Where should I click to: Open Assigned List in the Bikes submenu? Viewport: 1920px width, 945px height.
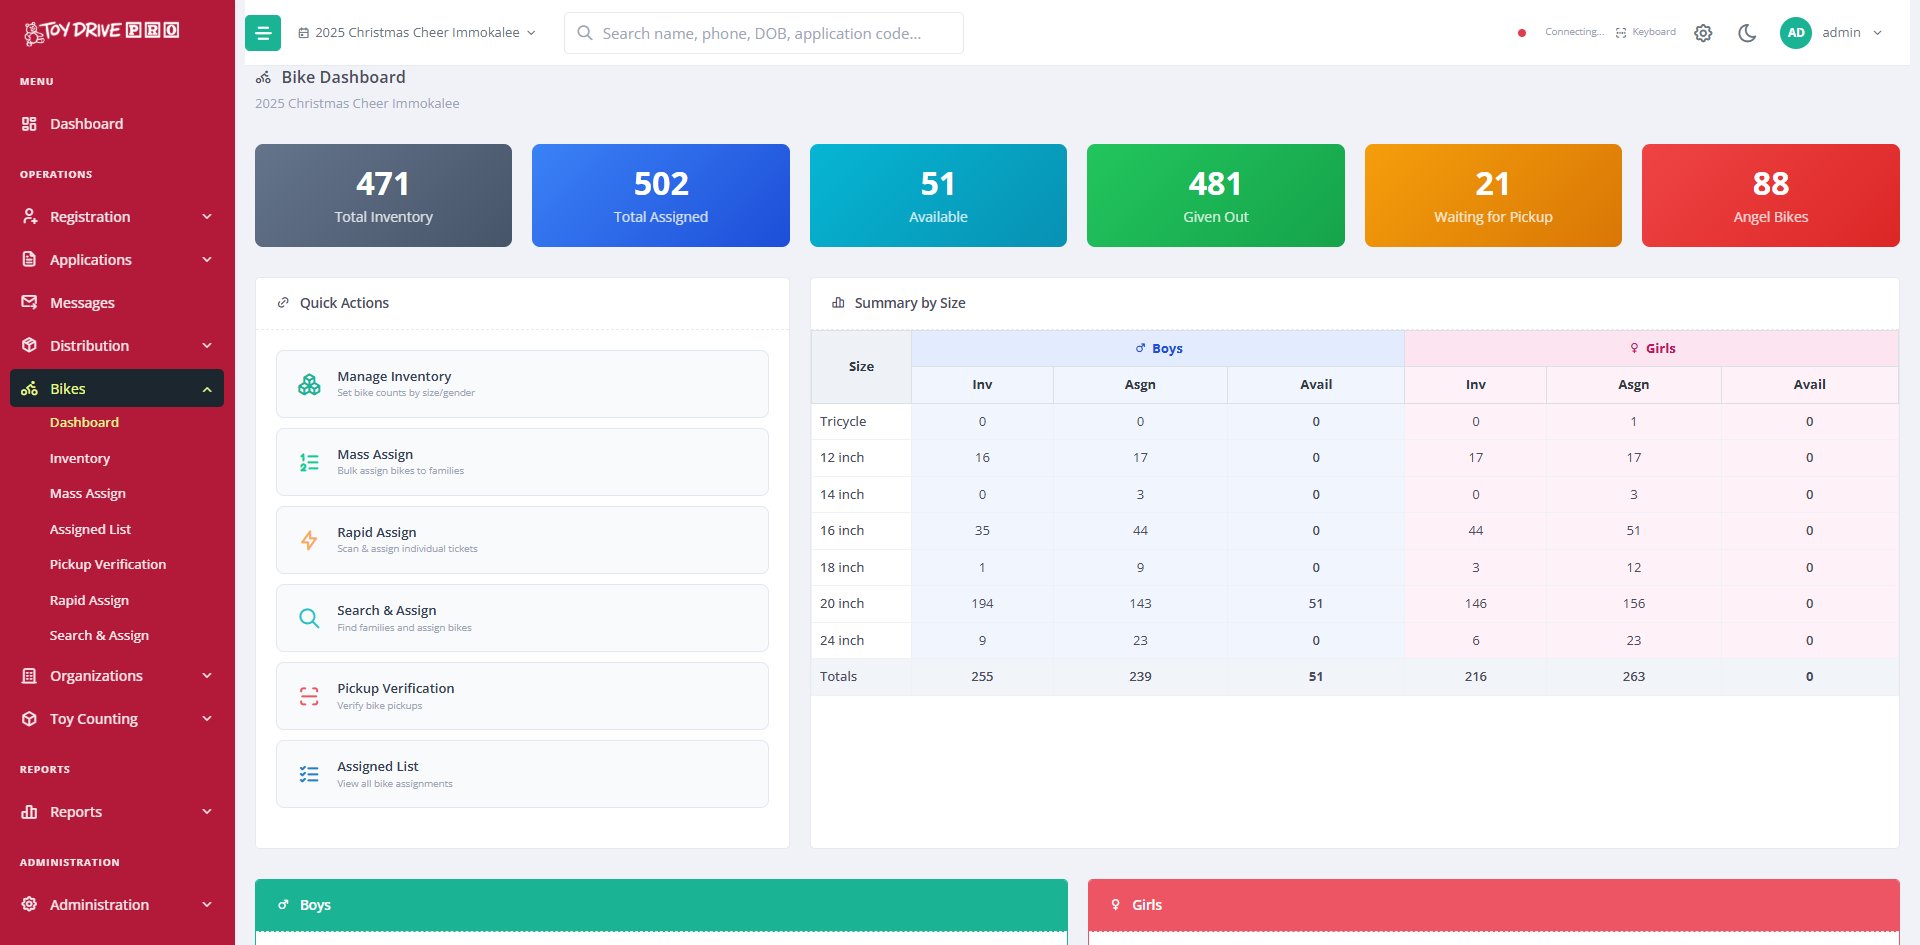[90, 530]
